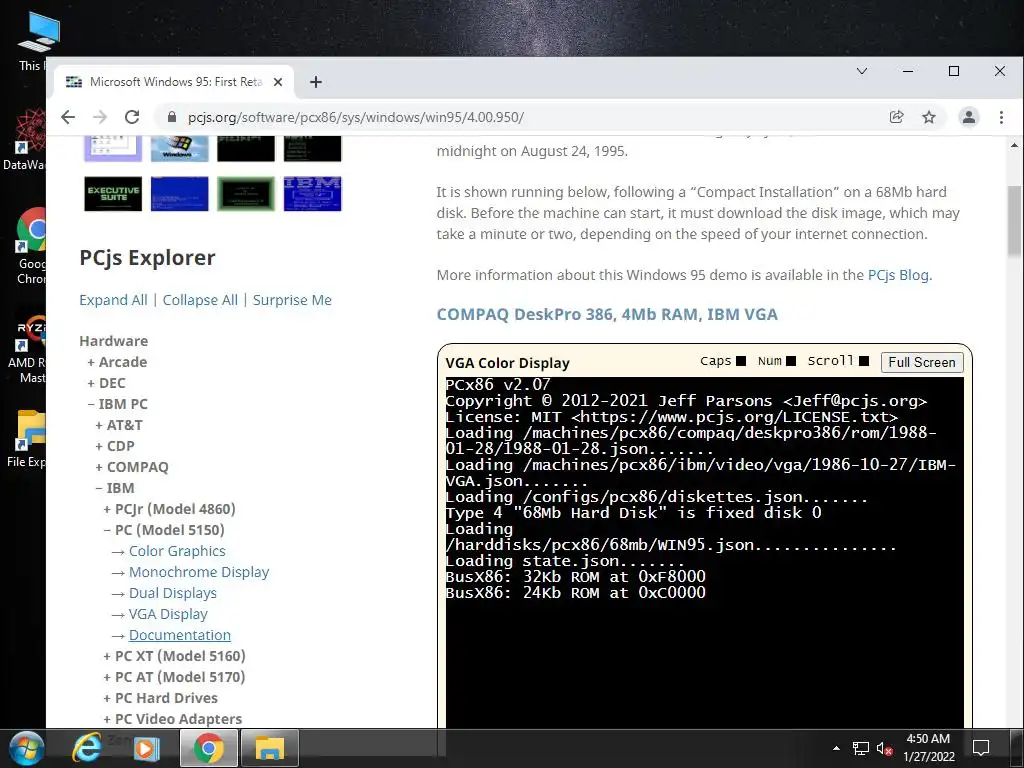Open a new tab with plus button
The image size is (1024, 768).
(316, 82)
